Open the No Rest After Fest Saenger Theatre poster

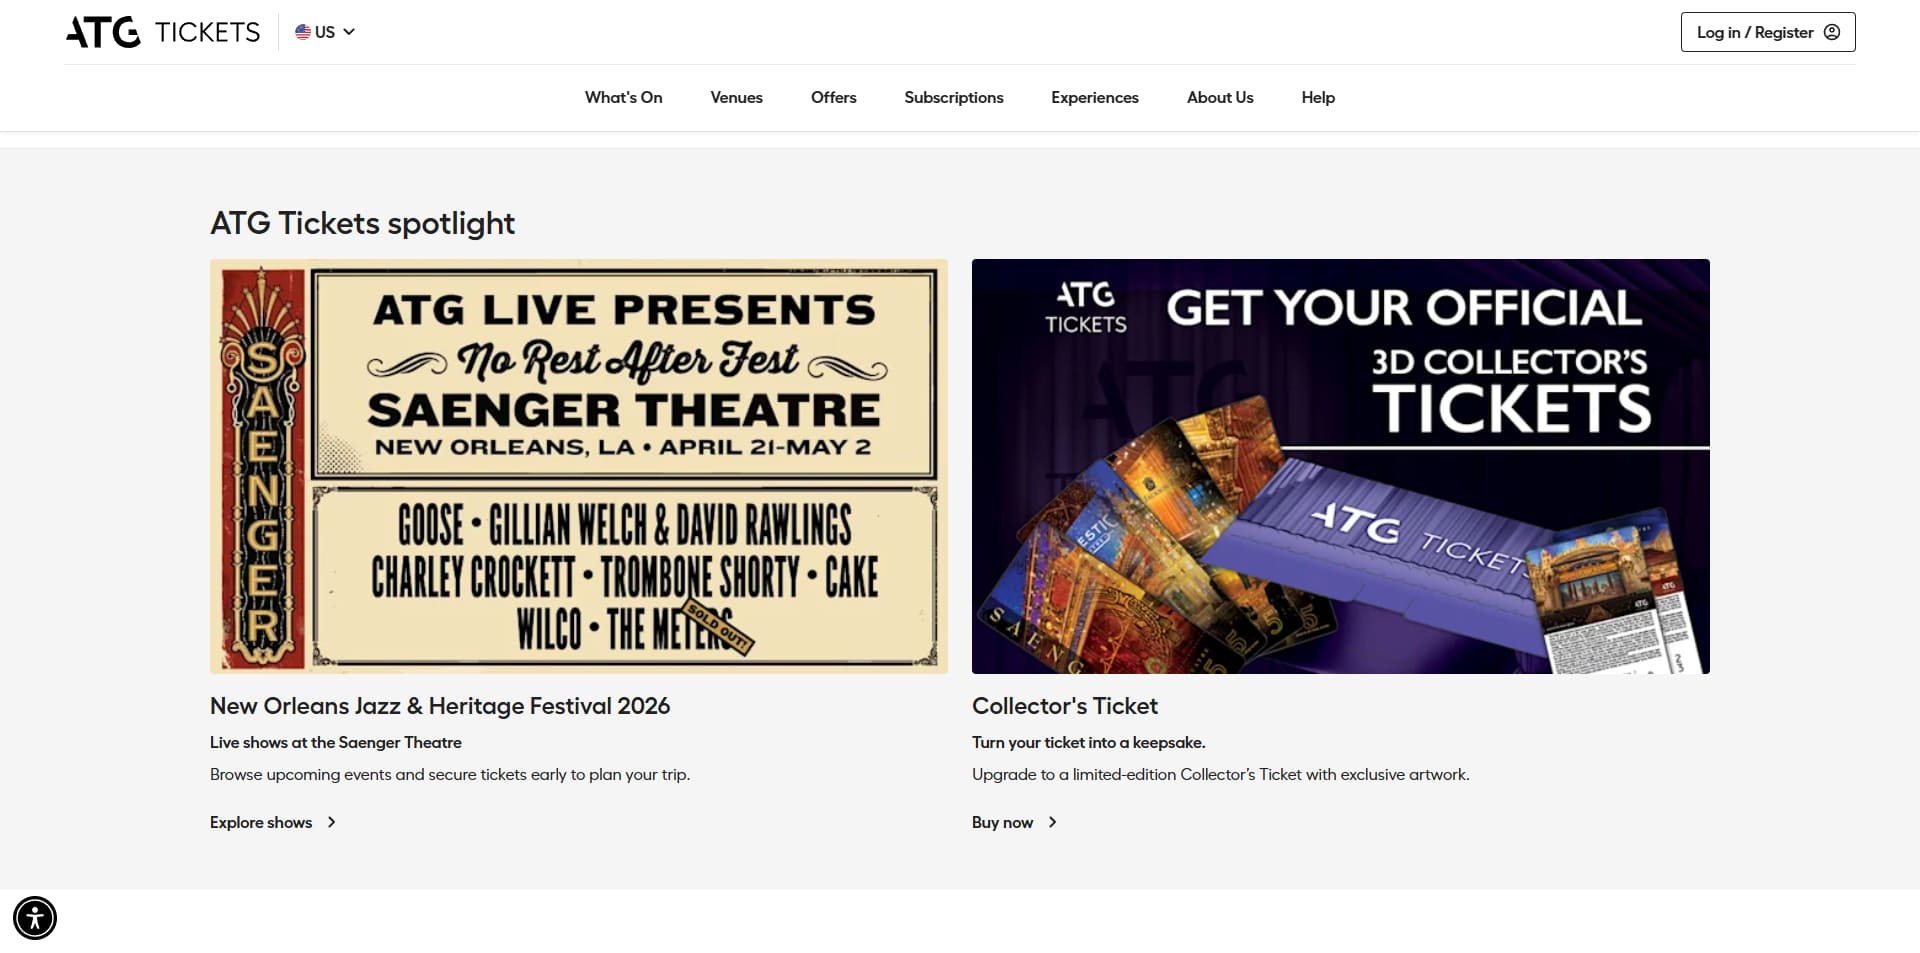[578, 466]
